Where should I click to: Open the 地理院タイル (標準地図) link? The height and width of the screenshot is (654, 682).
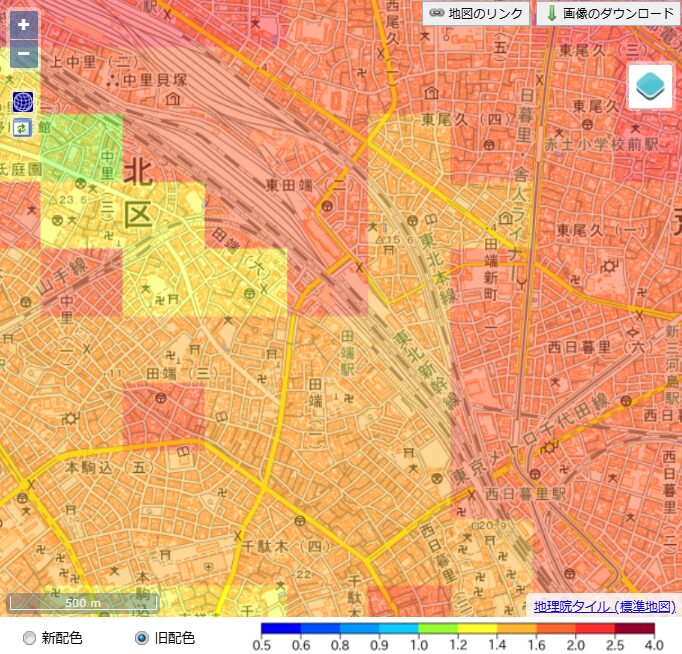pos(604,606)
